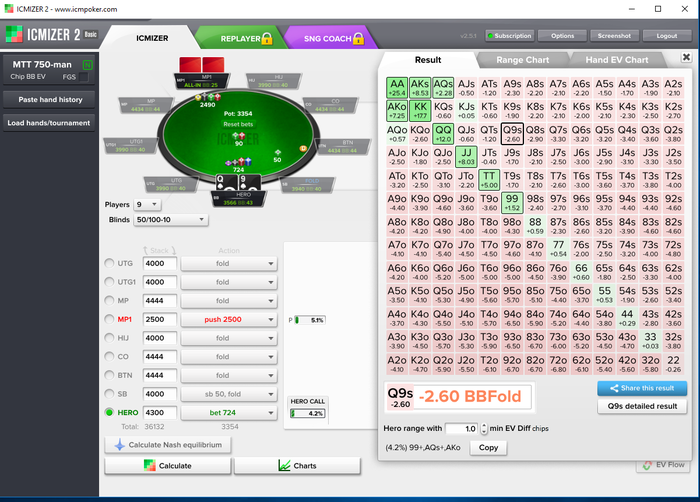Click the min EV Diff 1.0 input field
The width and height of the screenshot is (700, 502).
click(x=462, y=429)
